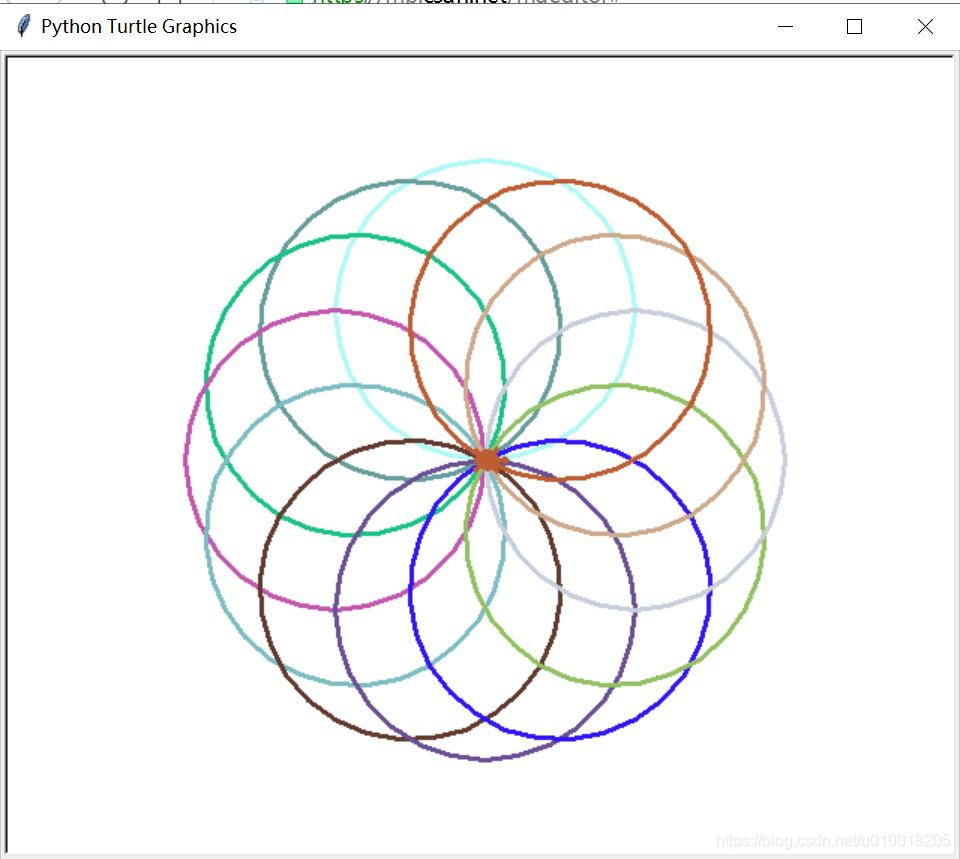Click the feather icon in the title bar
Screen dimensions: 960x859
(23, 26)
